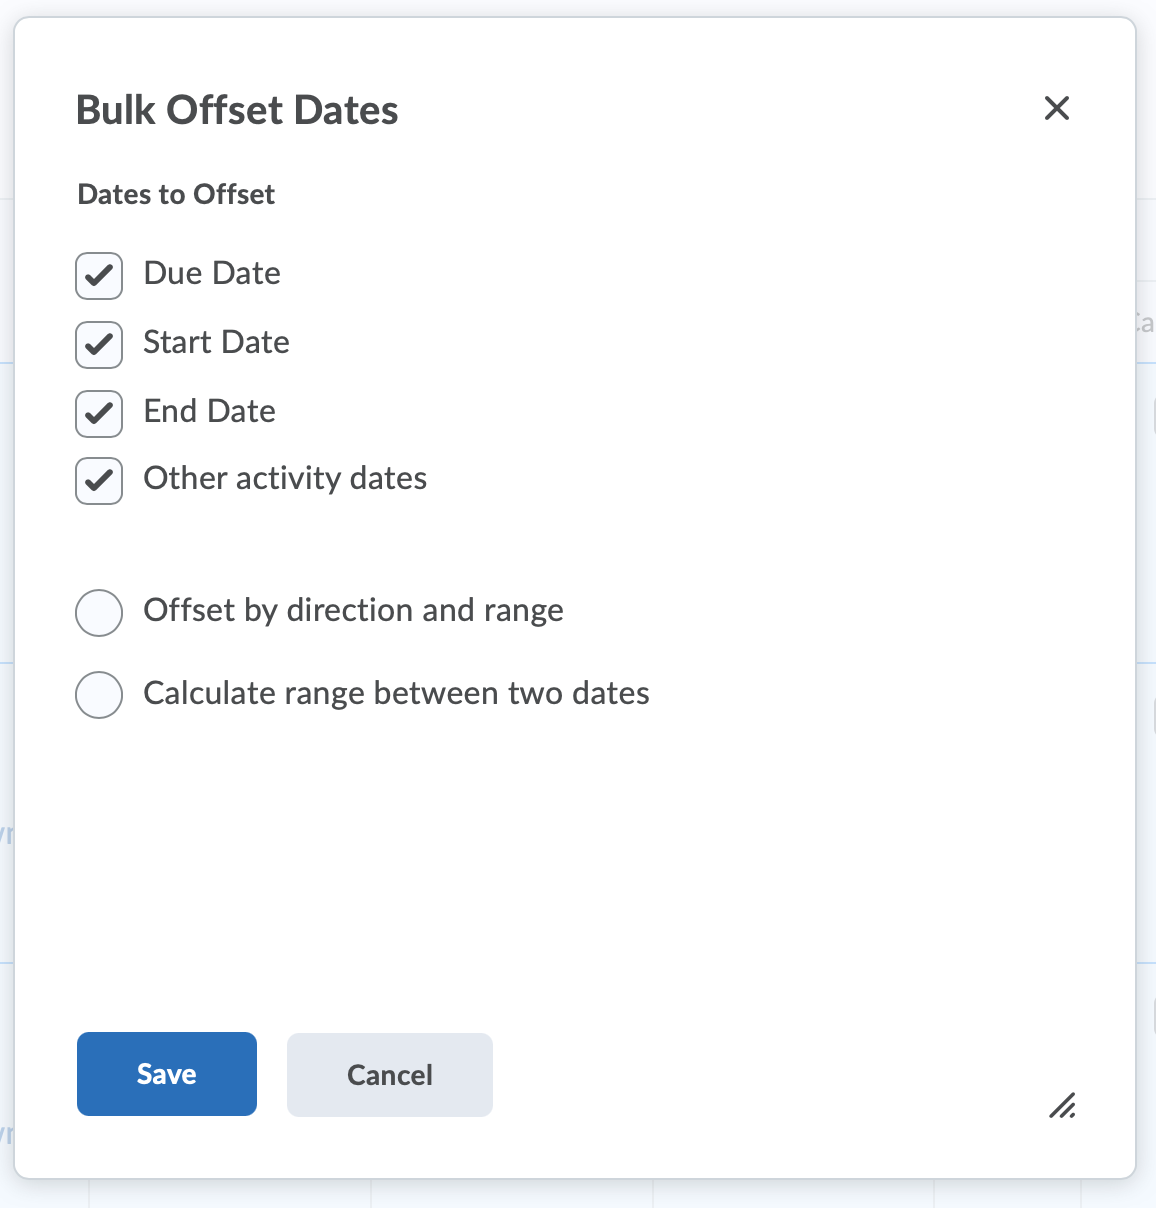Screen dimensions: 1156x1208
Task: Click the "Offset by direction and range" text
Action: click(353, 610)
